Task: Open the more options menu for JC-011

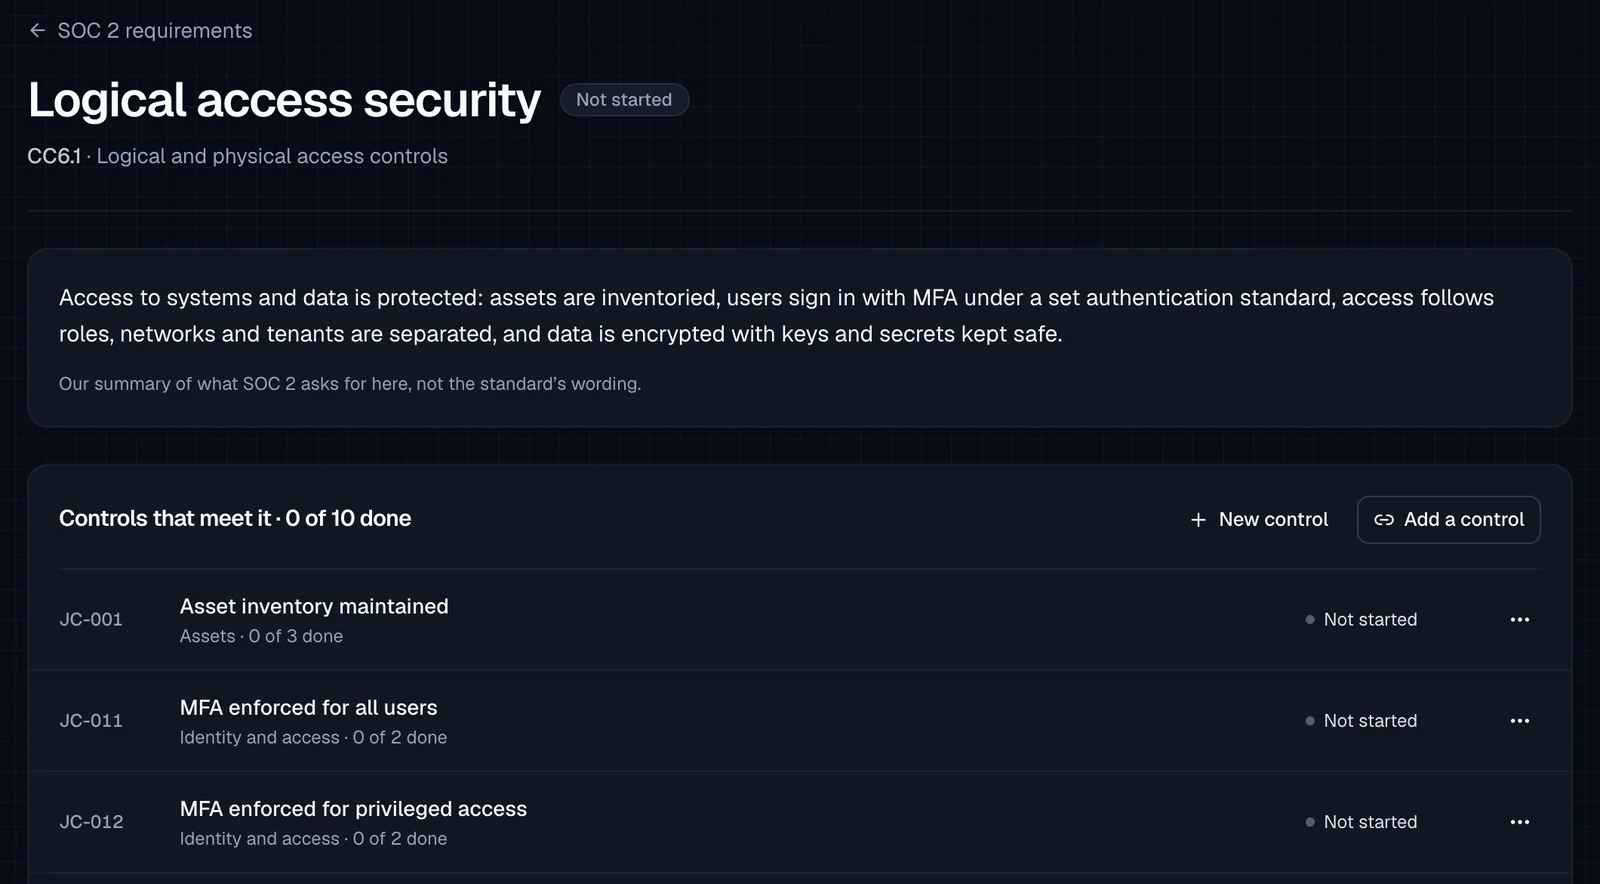Action: tap(1520, 721)
